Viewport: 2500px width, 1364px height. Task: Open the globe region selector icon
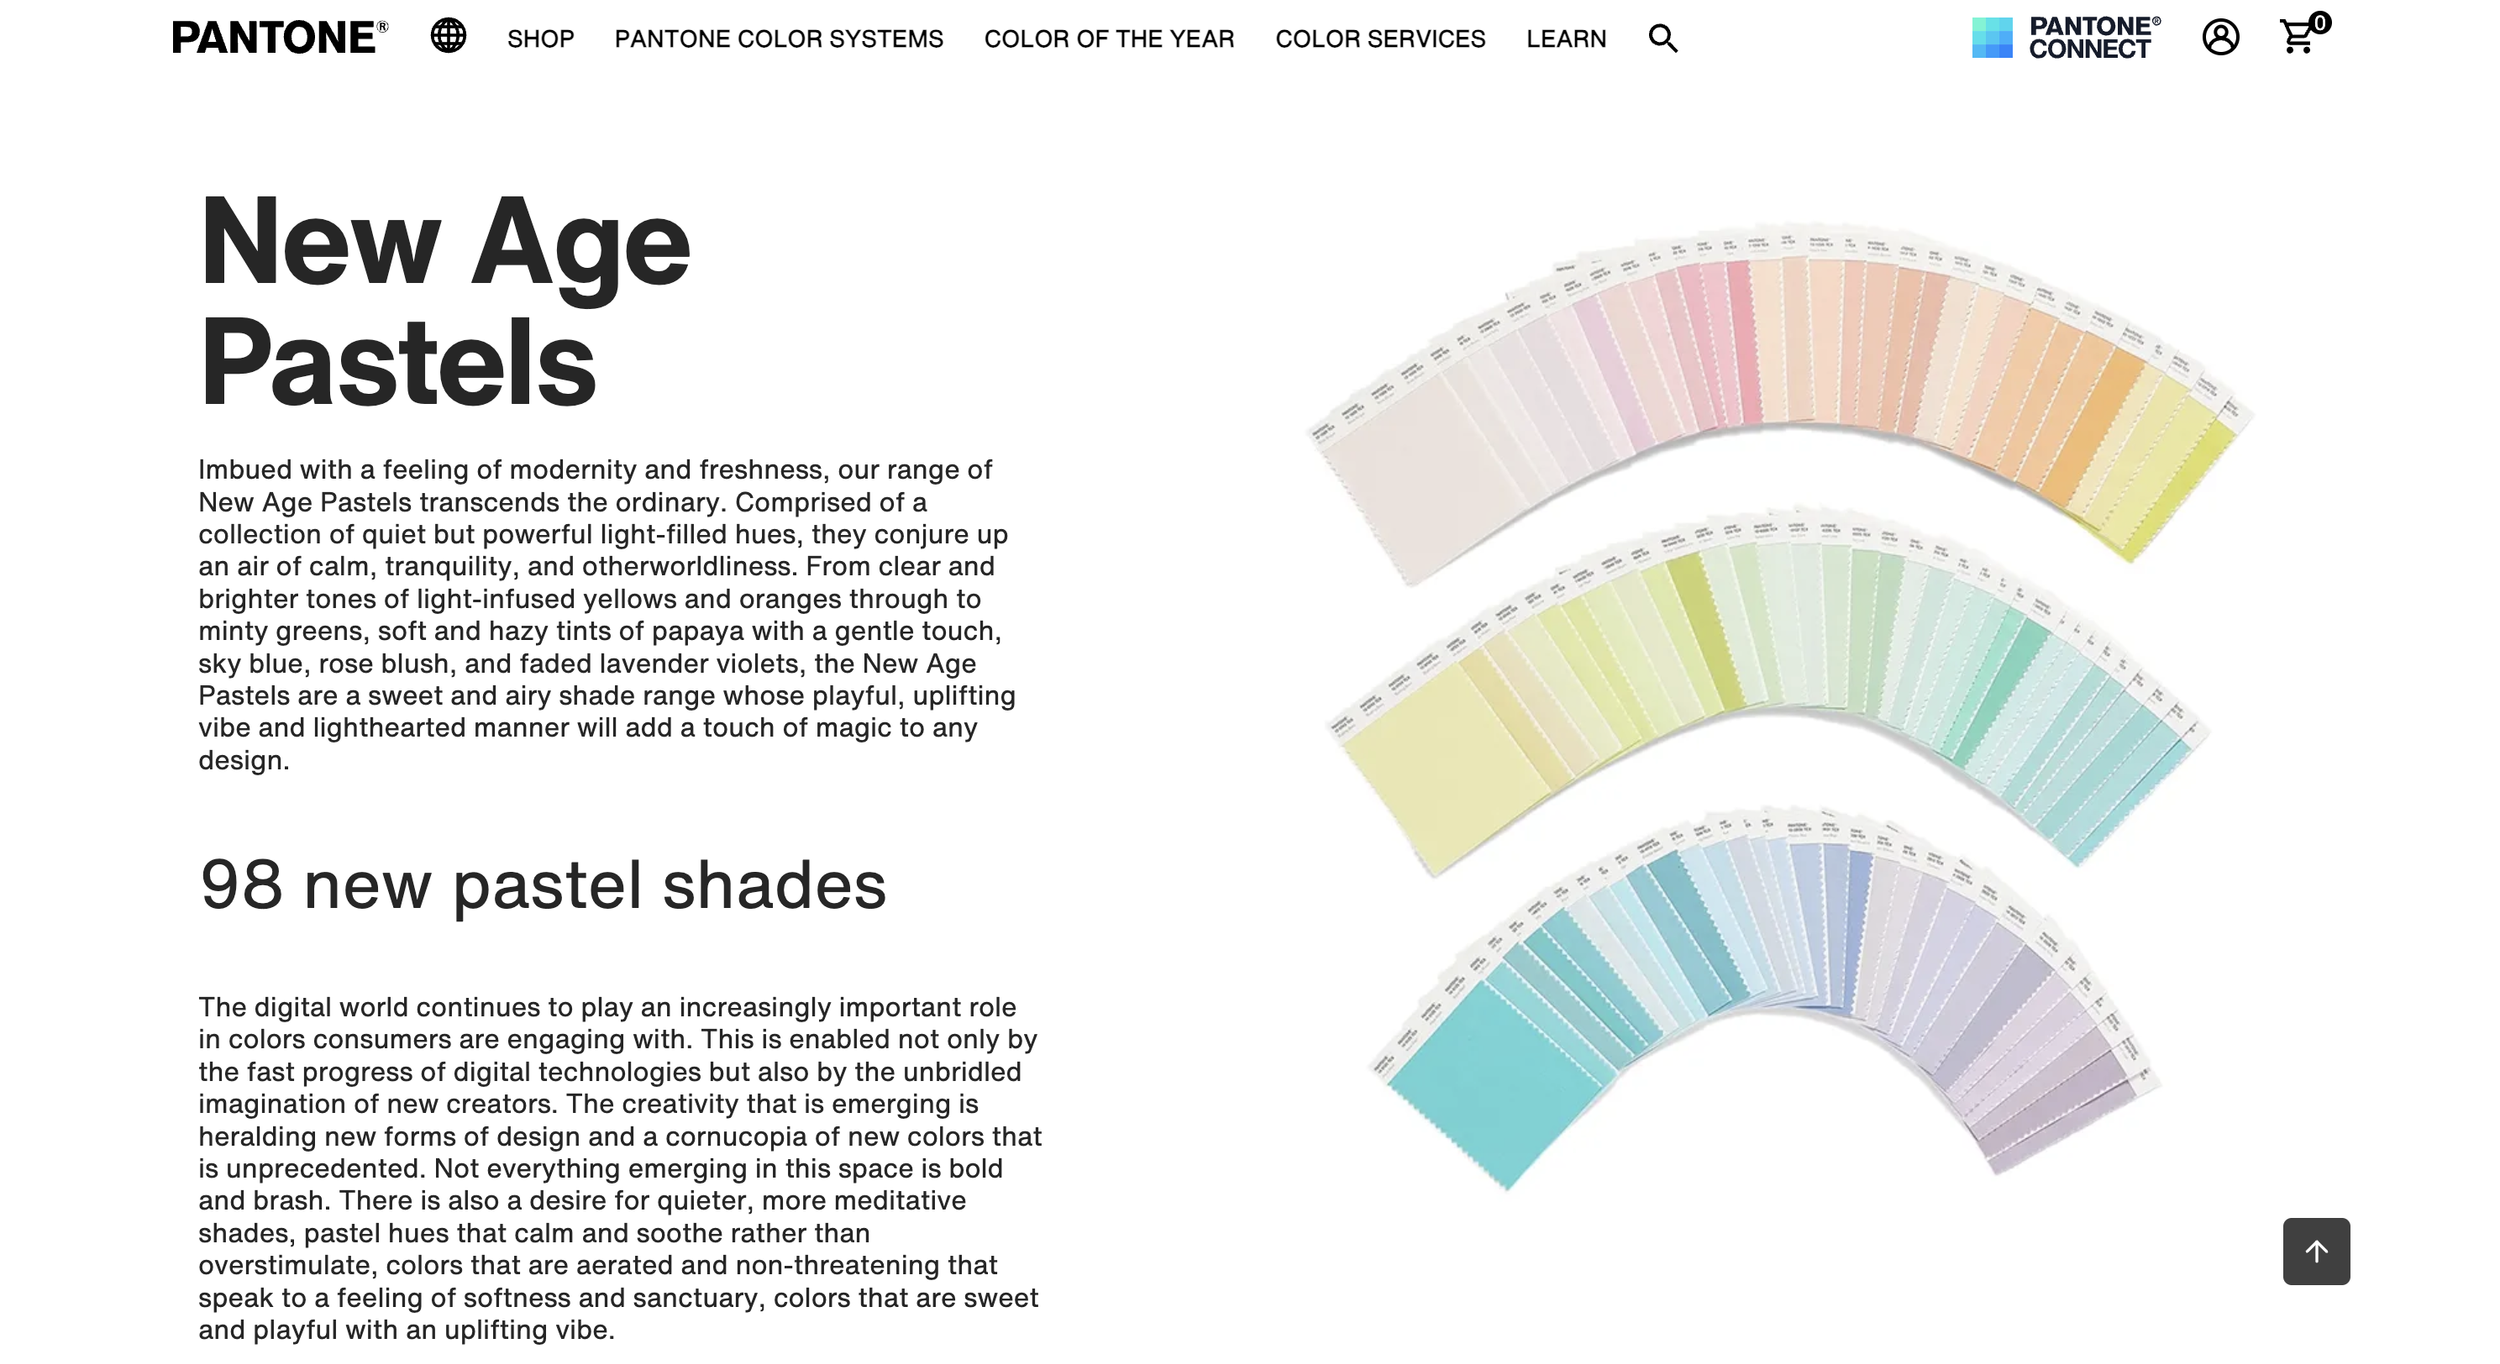click(x=448, y=36)
